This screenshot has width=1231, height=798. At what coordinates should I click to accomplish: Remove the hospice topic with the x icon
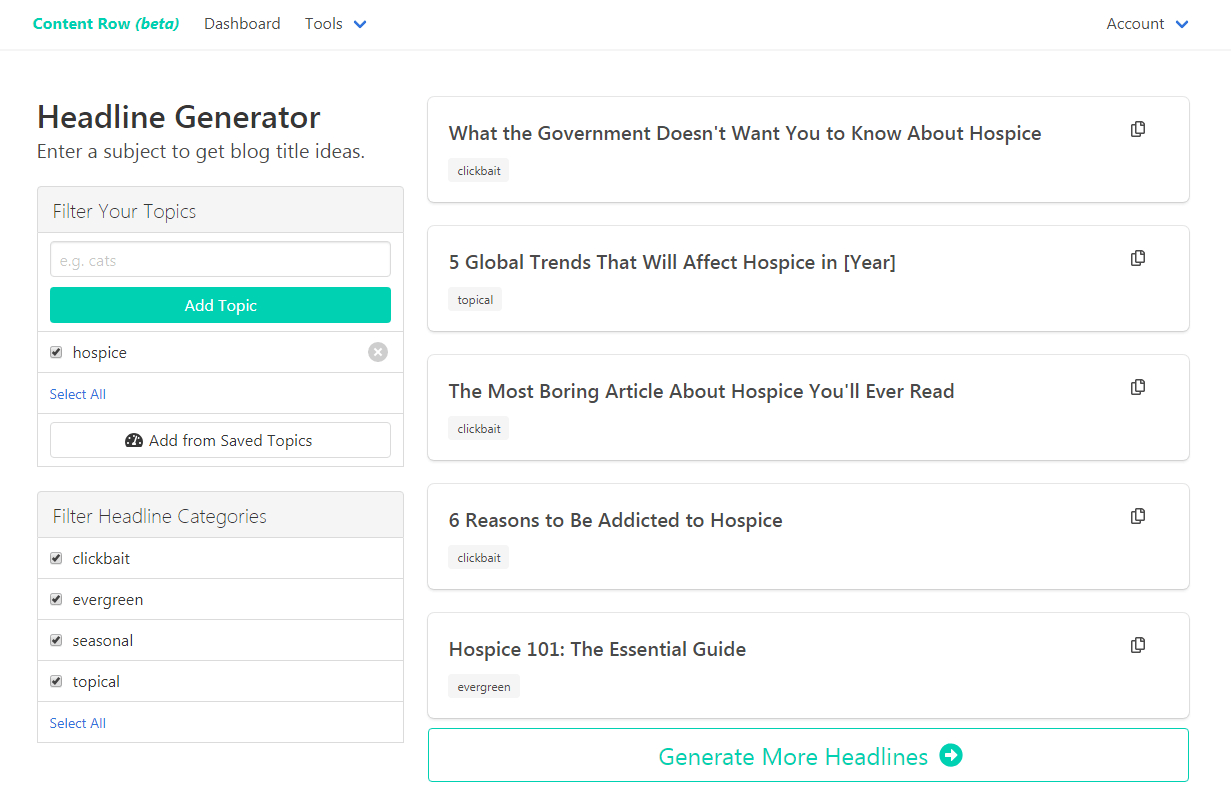[x=378, y=352]
